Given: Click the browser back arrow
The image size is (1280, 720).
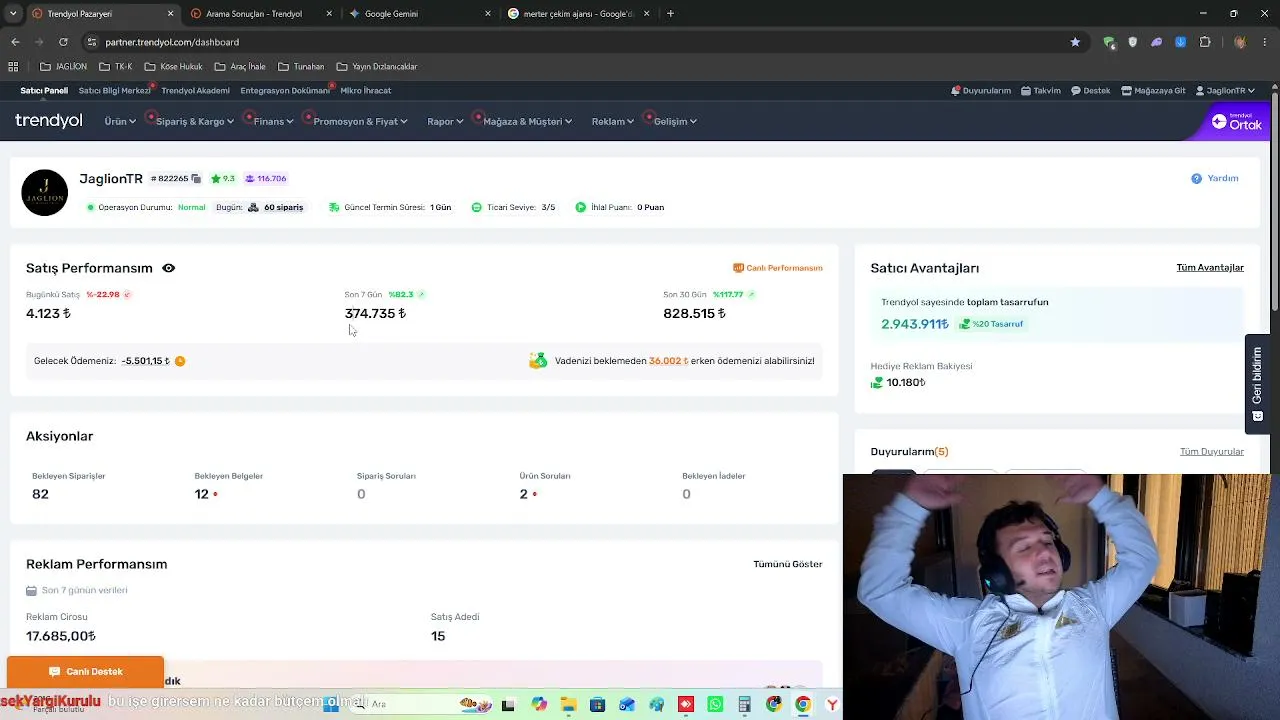Looking at the screenshot, I should coord(15,42).
